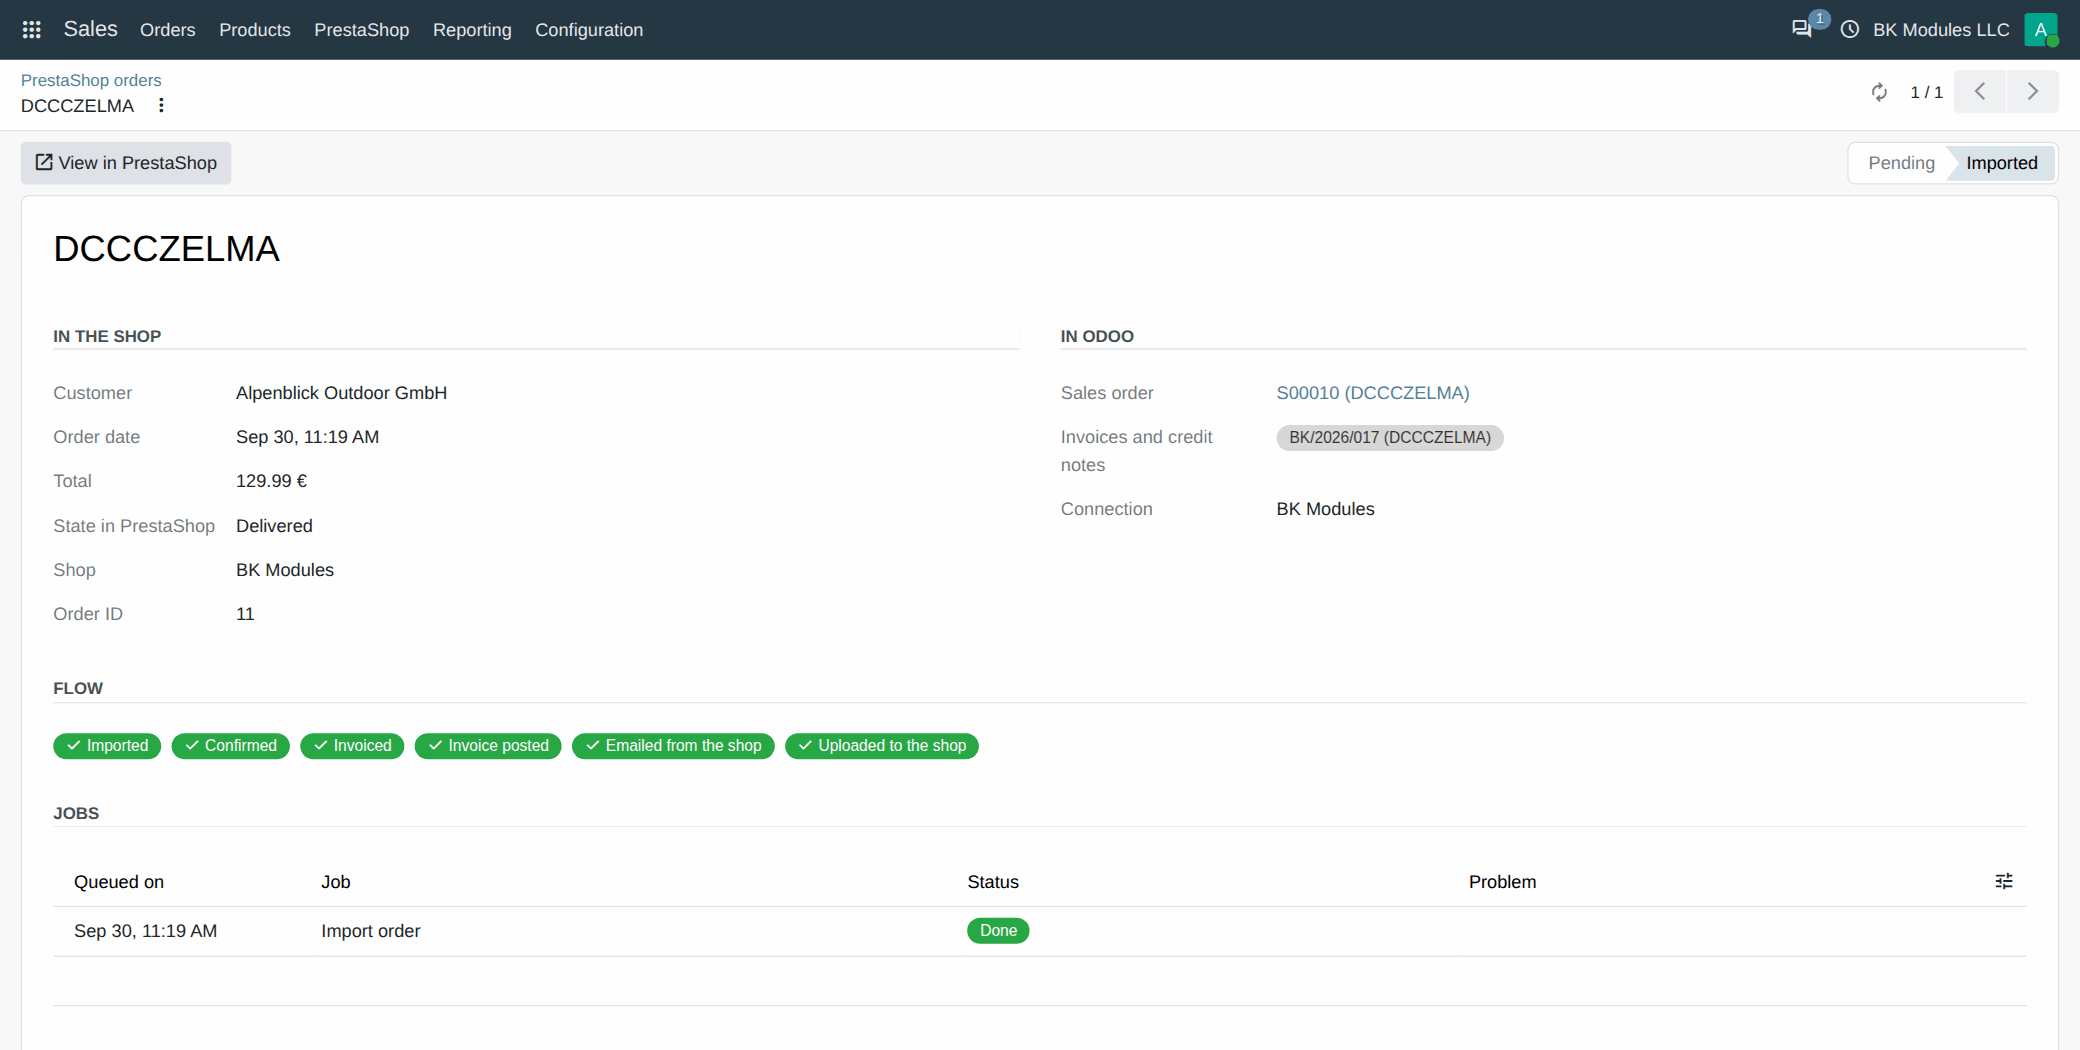Image resolution: width=2080 pixels, height=1050 pixels.
Task: Select the Pending status stage
Action: pos(1901,163)
